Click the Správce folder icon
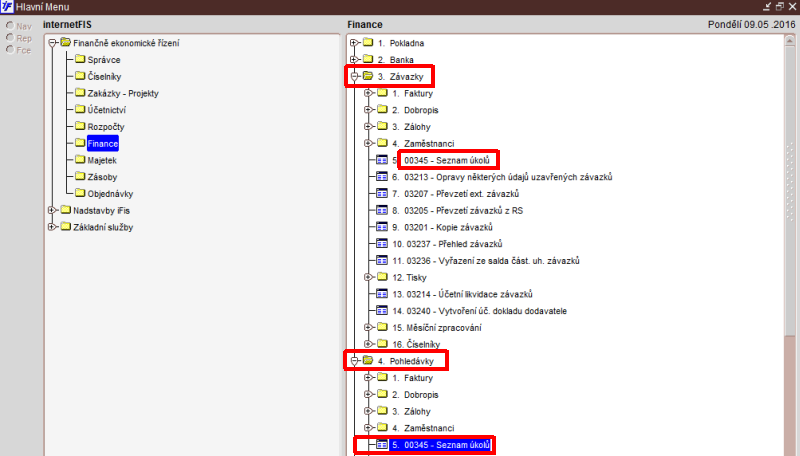The width and height of the screenshot is (800, 456). (80, 59)
